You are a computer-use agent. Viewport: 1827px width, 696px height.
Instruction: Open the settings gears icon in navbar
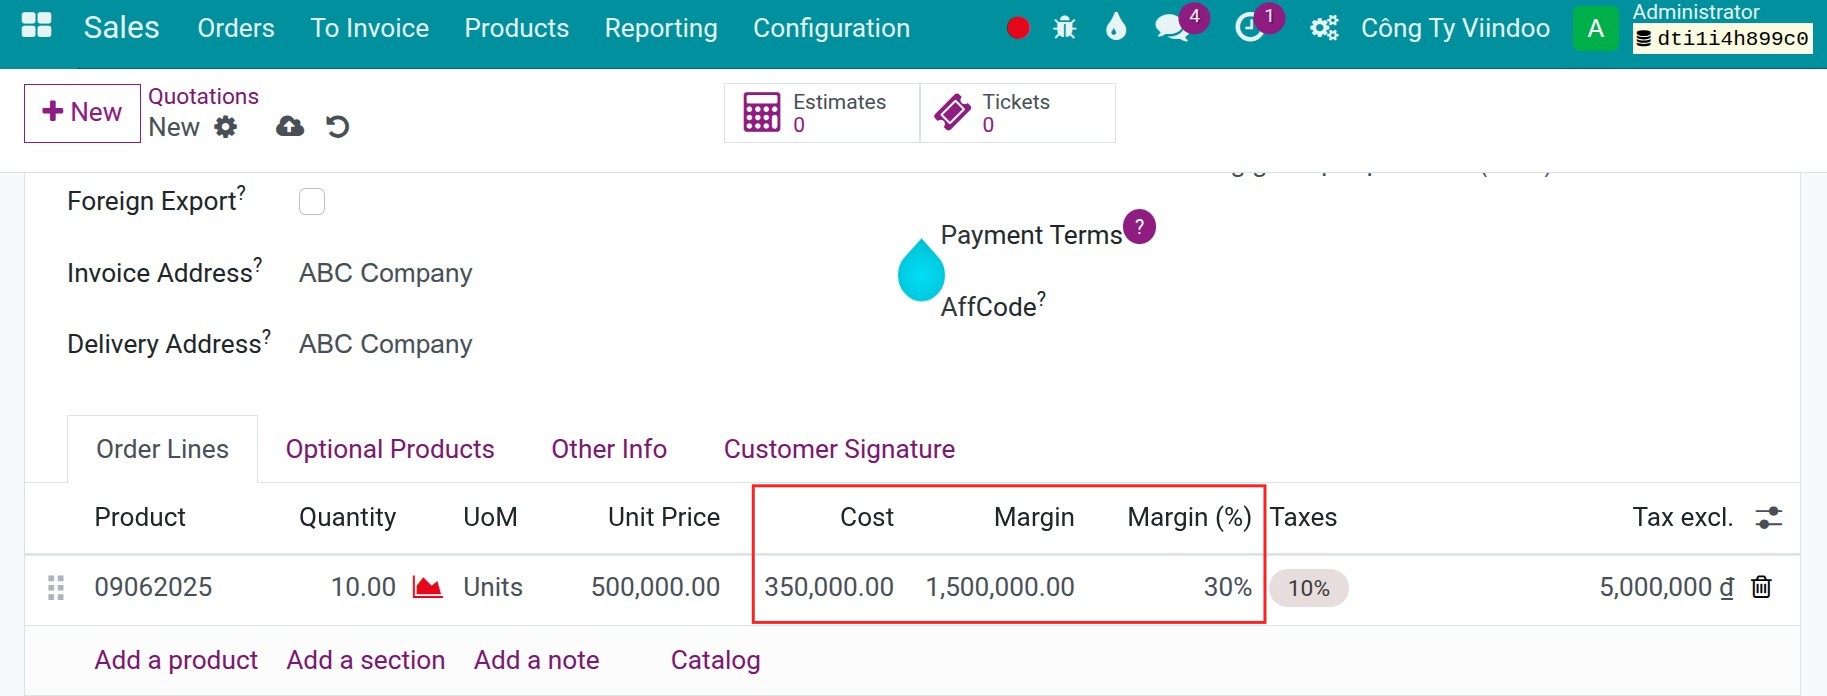pos(1324,28)
